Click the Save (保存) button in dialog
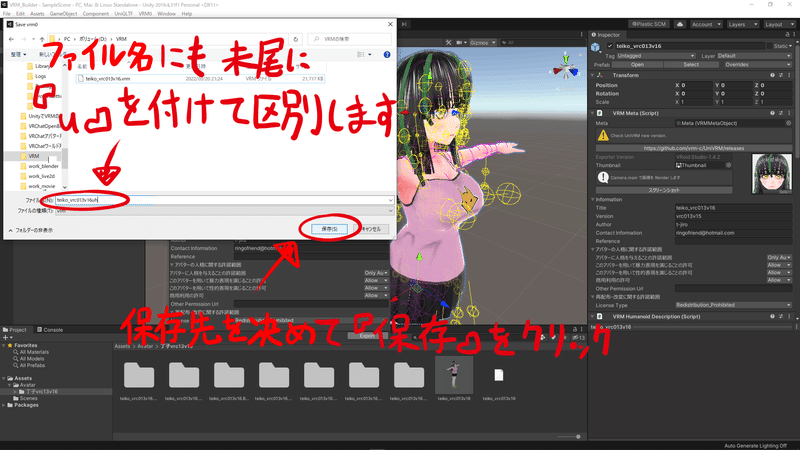The image size is (800, 450). point(329,229)
